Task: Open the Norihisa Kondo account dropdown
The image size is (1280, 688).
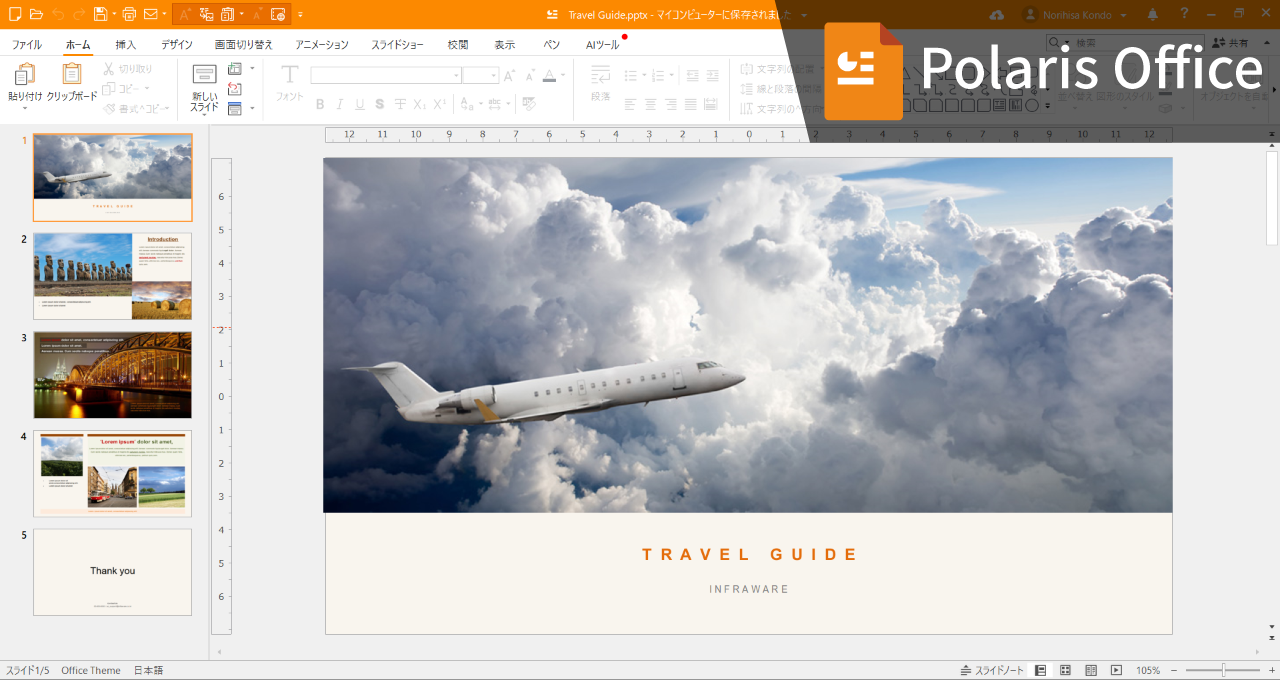Action: pyautogui.click(x=1075, y=15)
